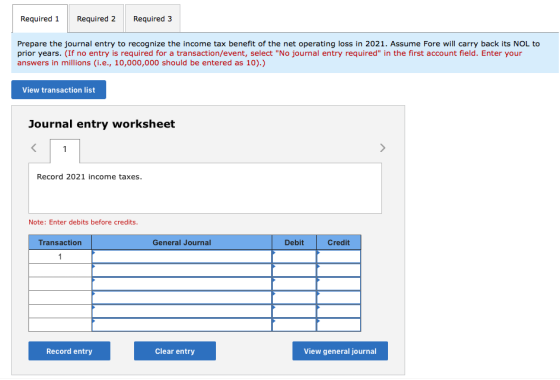Go to previous transaction with left chevron
This screenshot has width=560, height=380.
(34, 148)
